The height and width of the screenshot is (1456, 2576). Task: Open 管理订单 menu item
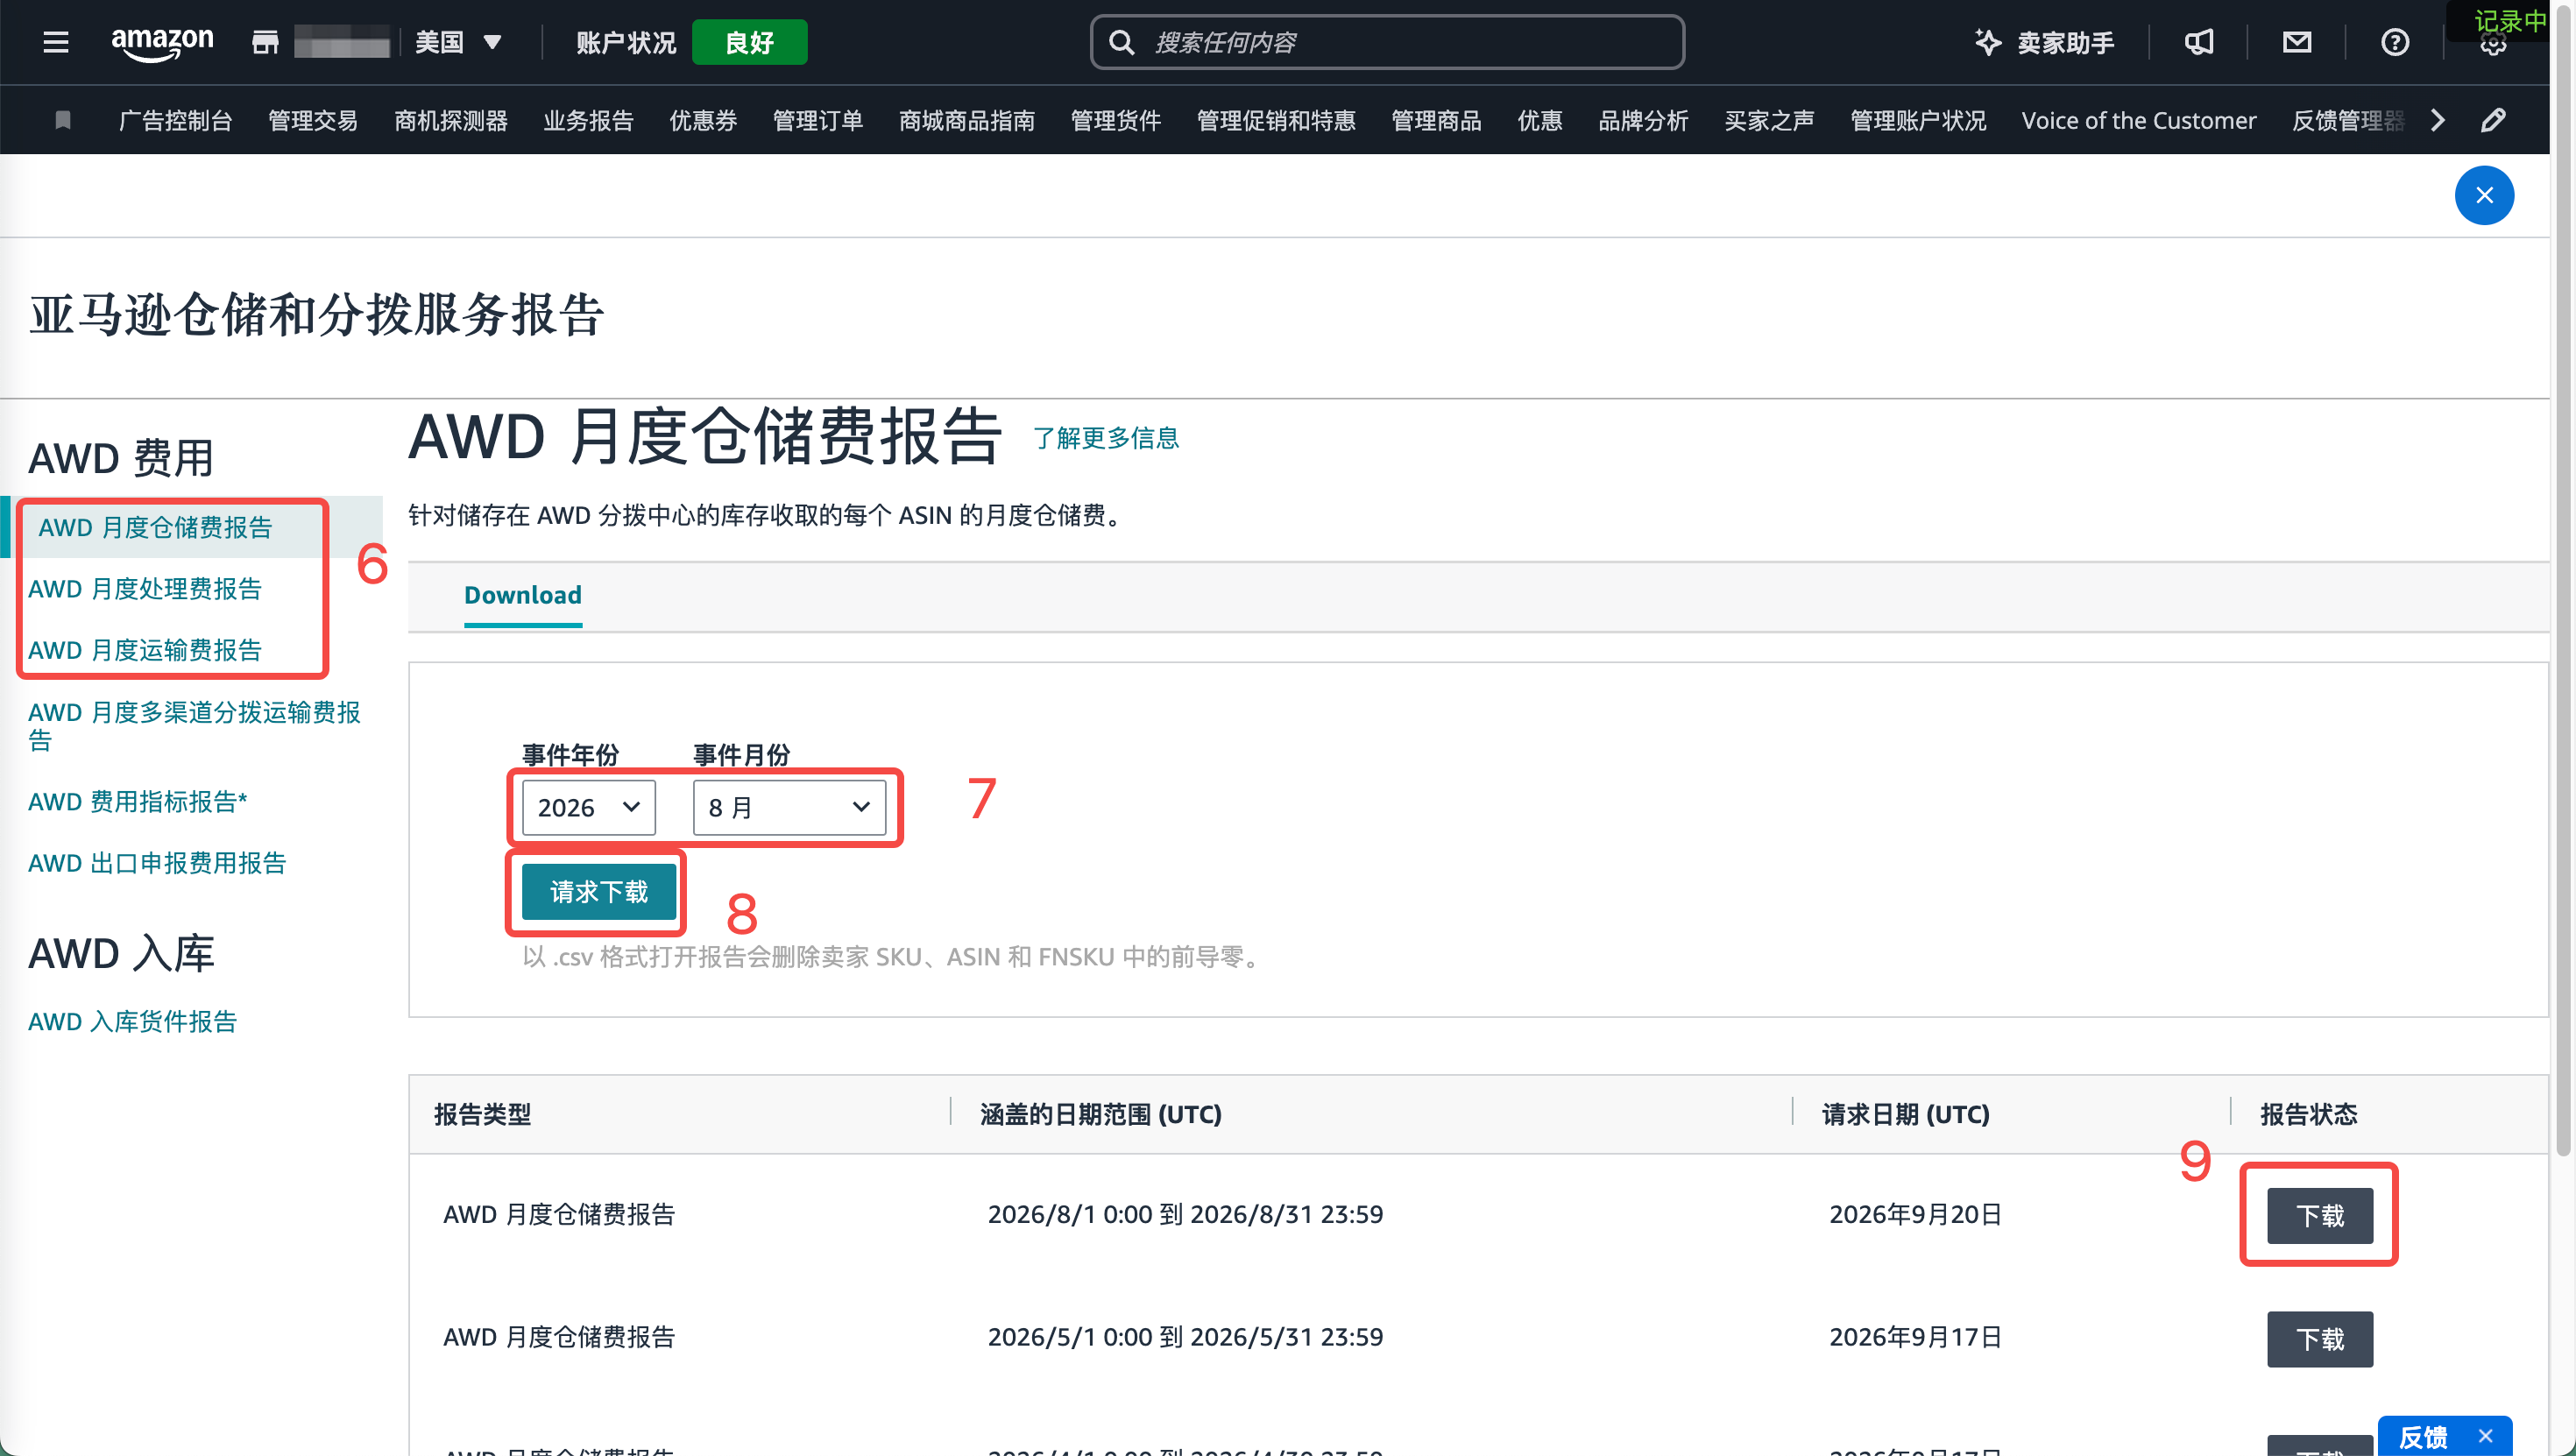coord(818,120)
